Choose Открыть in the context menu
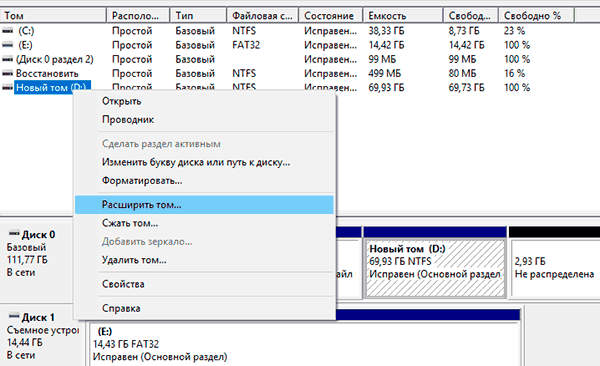 pyautogui.click(x=204, y=101)
